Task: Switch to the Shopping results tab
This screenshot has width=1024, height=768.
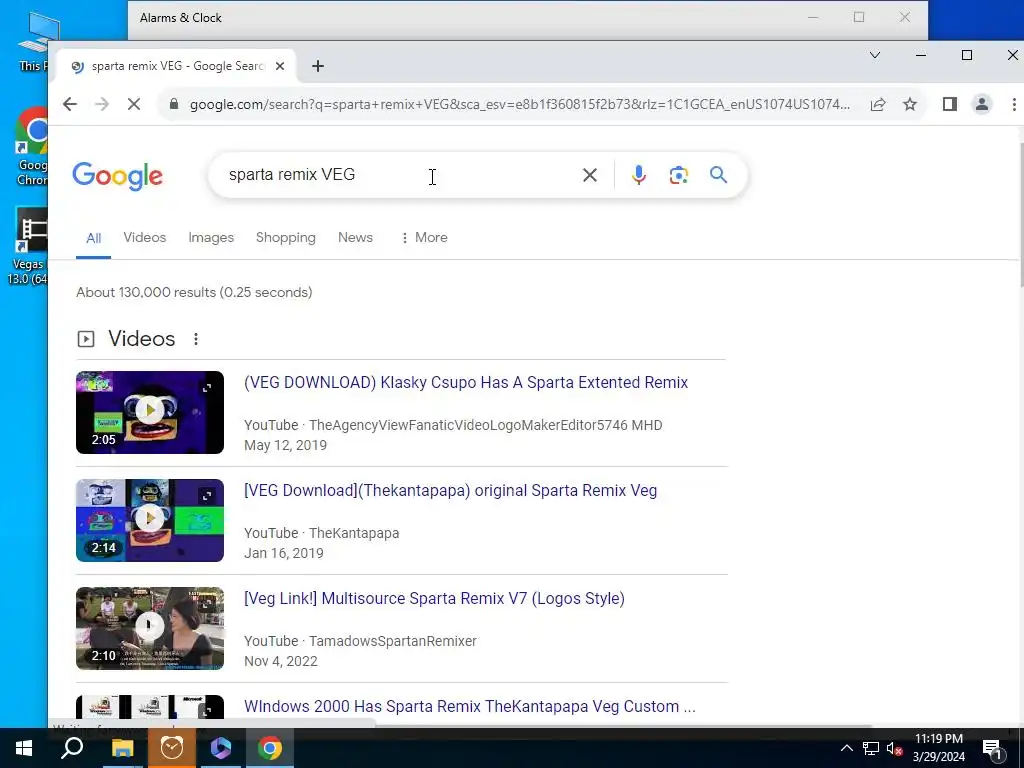Action: click(x=286, y=238)
